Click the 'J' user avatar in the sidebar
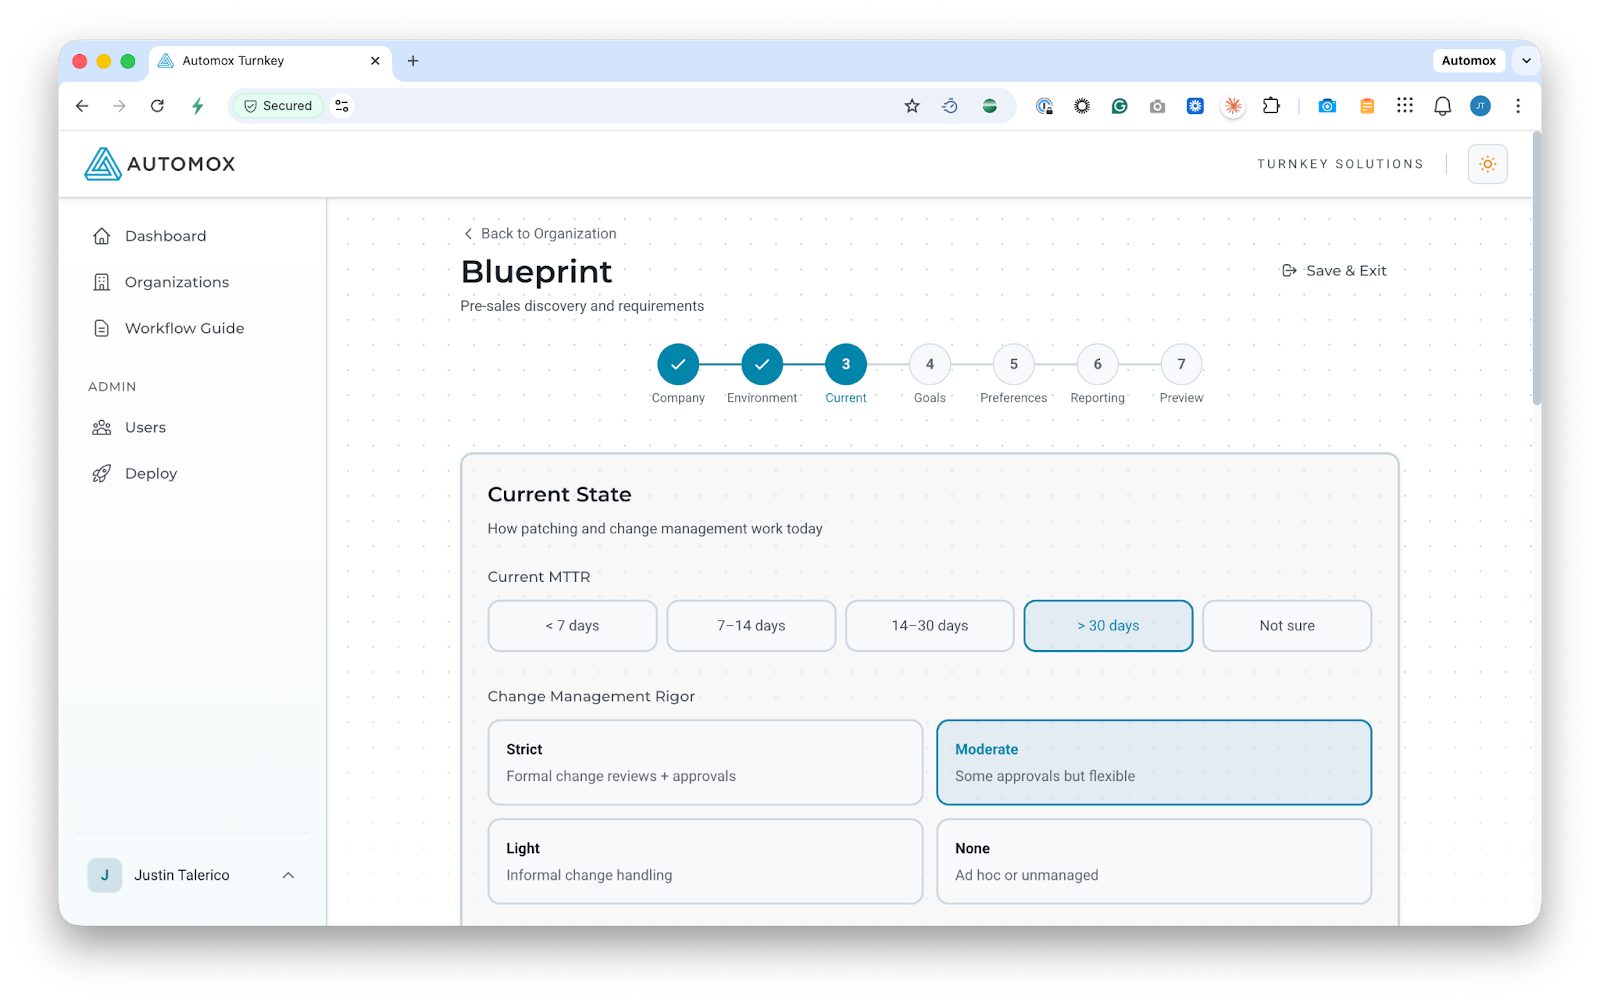This screenshot has width=1600, height=1003. click(x=105, y=875)
